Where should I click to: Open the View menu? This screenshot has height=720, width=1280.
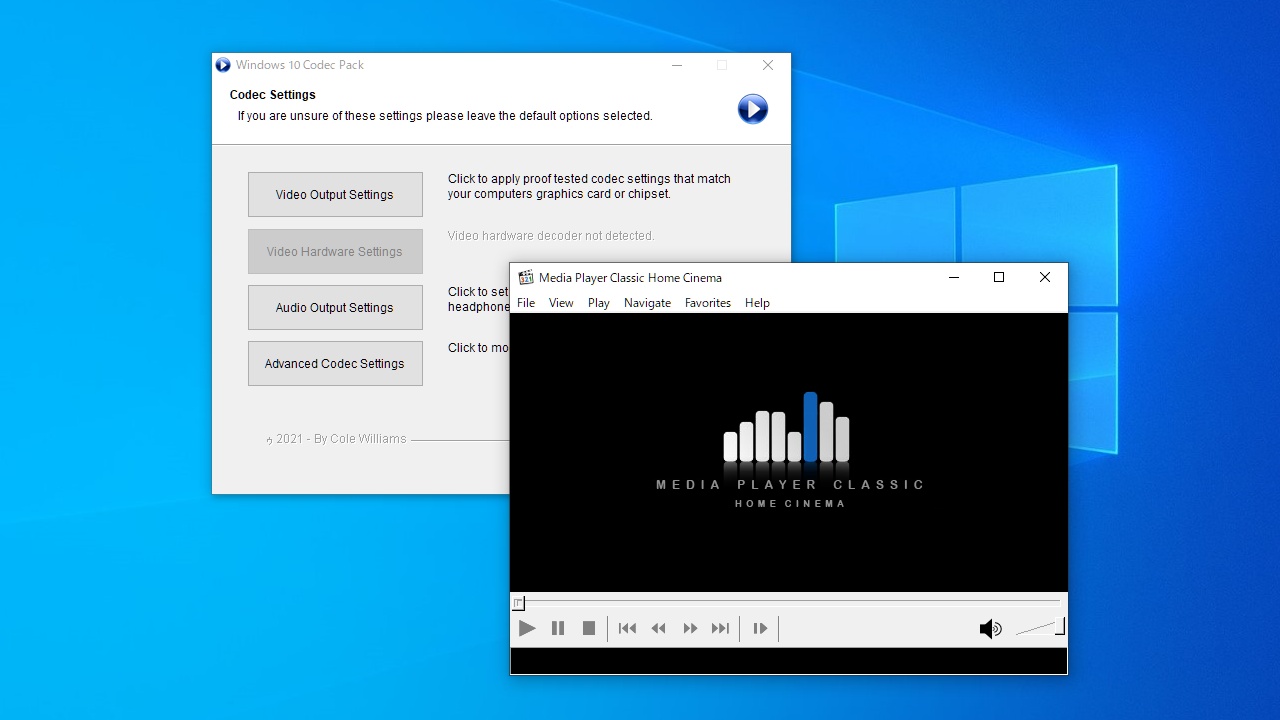[561, 303]
